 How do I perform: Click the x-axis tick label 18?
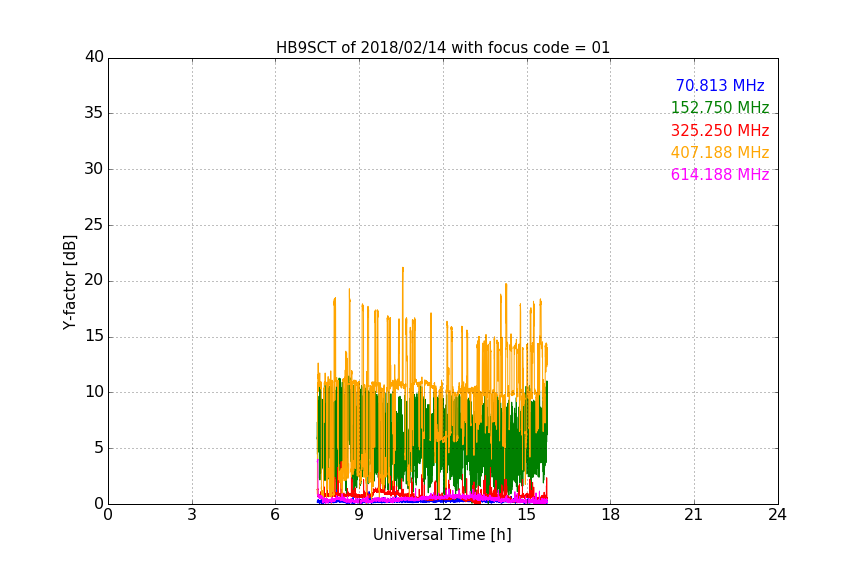[611, 515]
